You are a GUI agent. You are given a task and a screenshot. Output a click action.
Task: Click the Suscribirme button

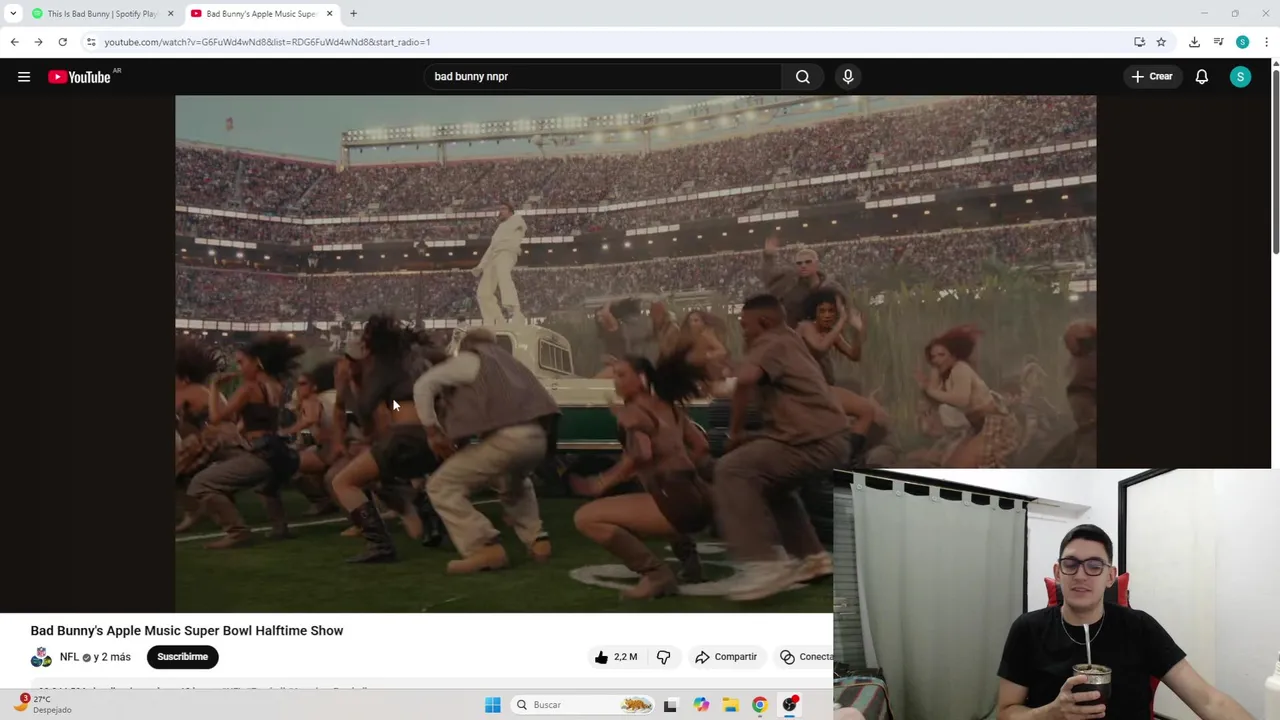click(x=182, y=657)
